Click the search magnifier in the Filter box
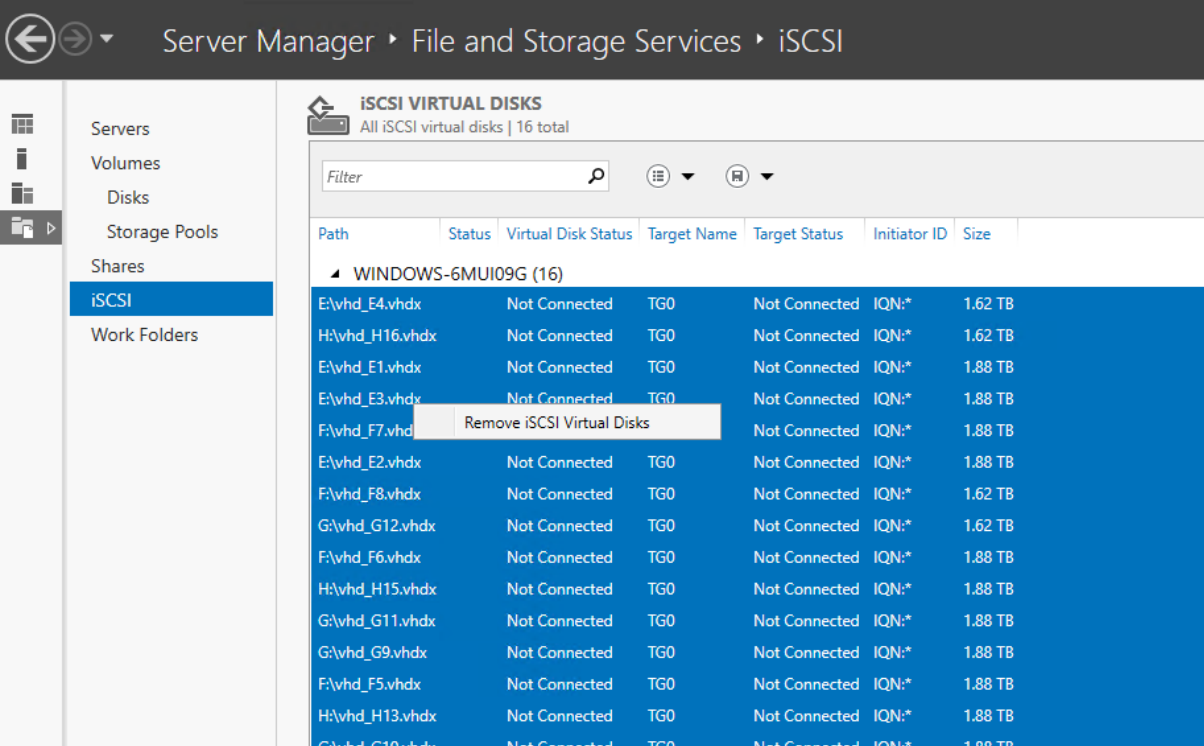This screenshot has width=1204, height=746. click(596, 177)
